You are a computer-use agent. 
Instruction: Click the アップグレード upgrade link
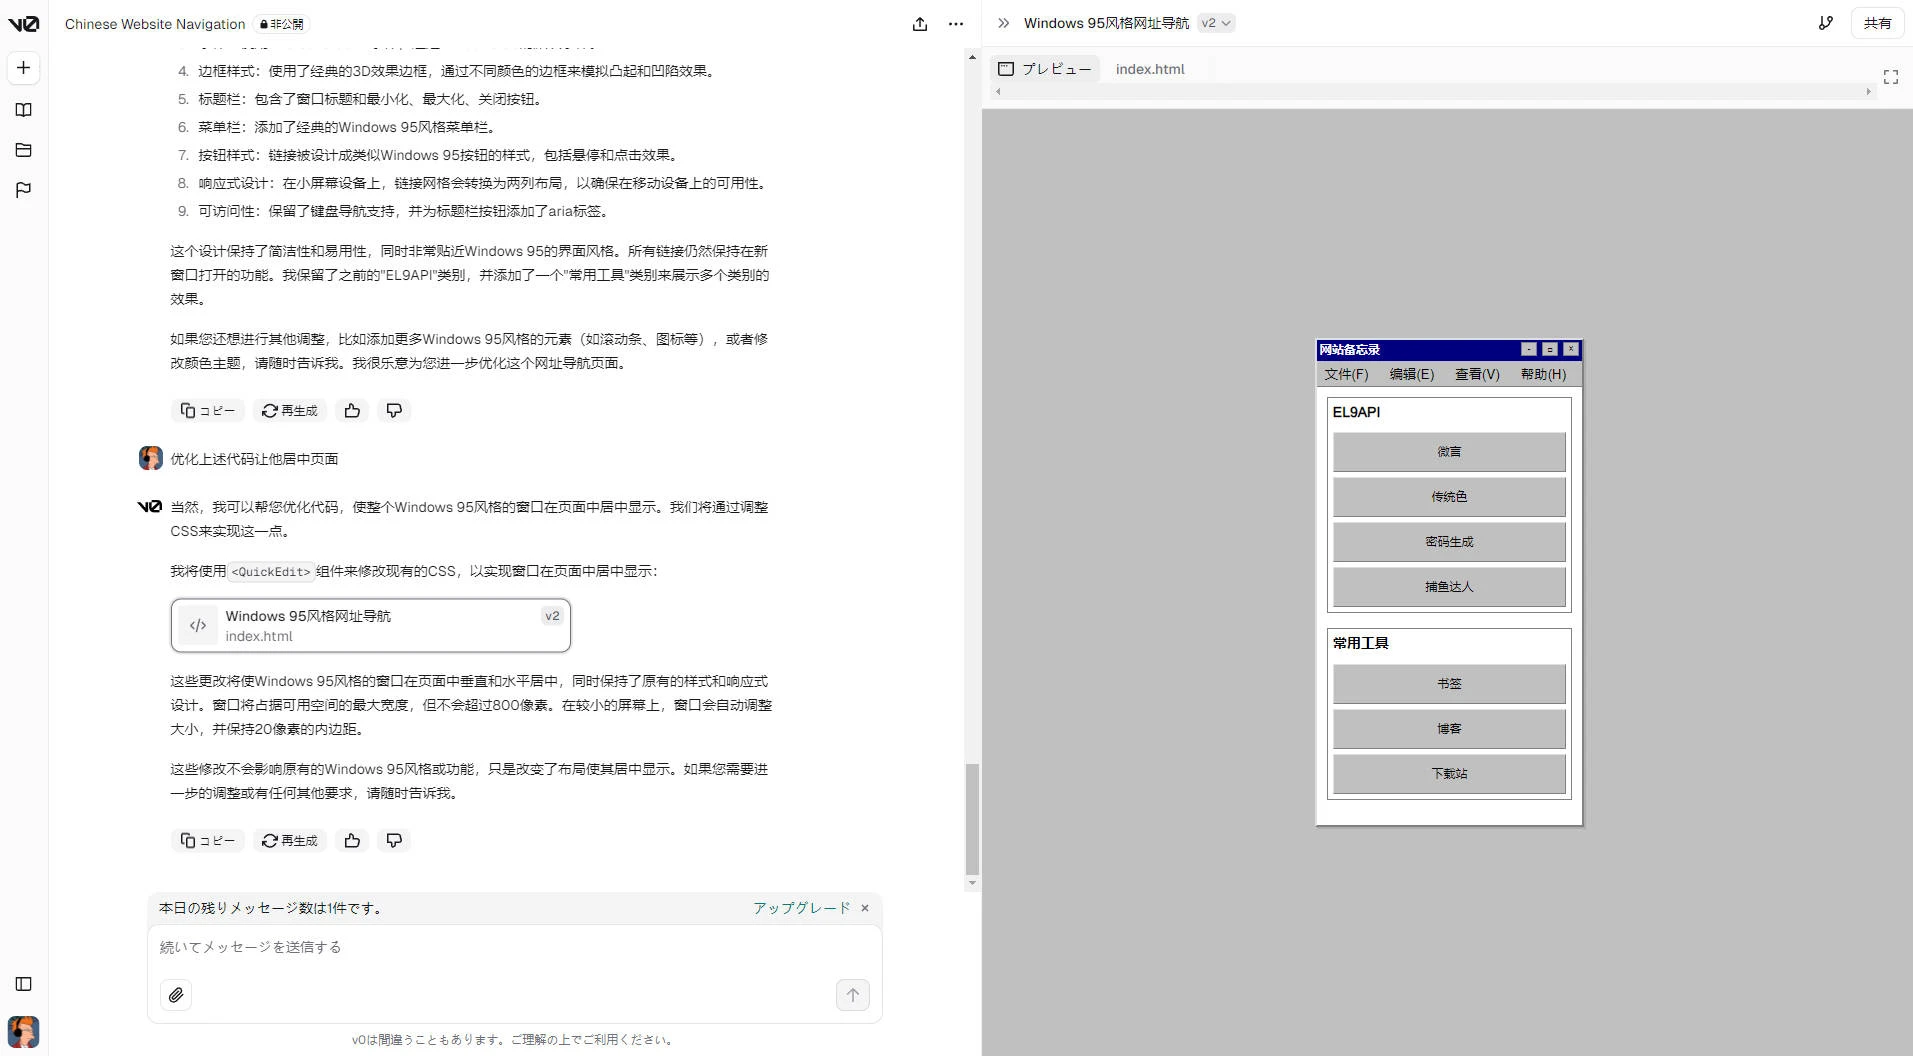801,908
